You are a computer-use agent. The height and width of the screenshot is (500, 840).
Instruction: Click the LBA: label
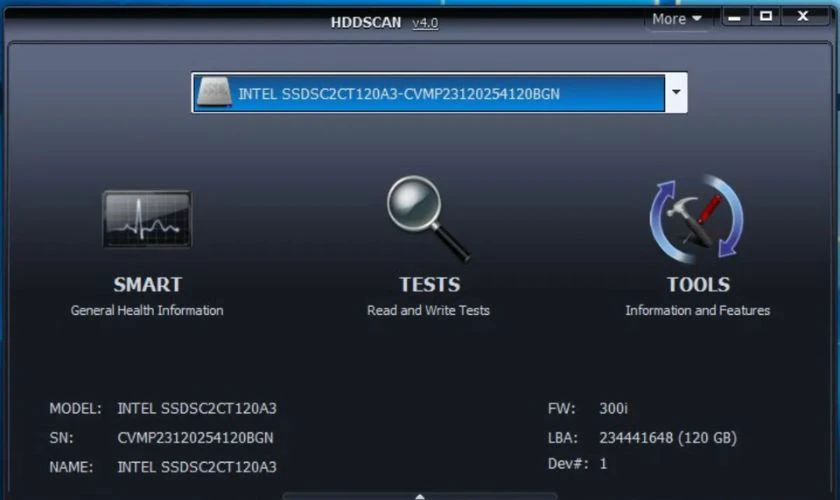(562, 438)
